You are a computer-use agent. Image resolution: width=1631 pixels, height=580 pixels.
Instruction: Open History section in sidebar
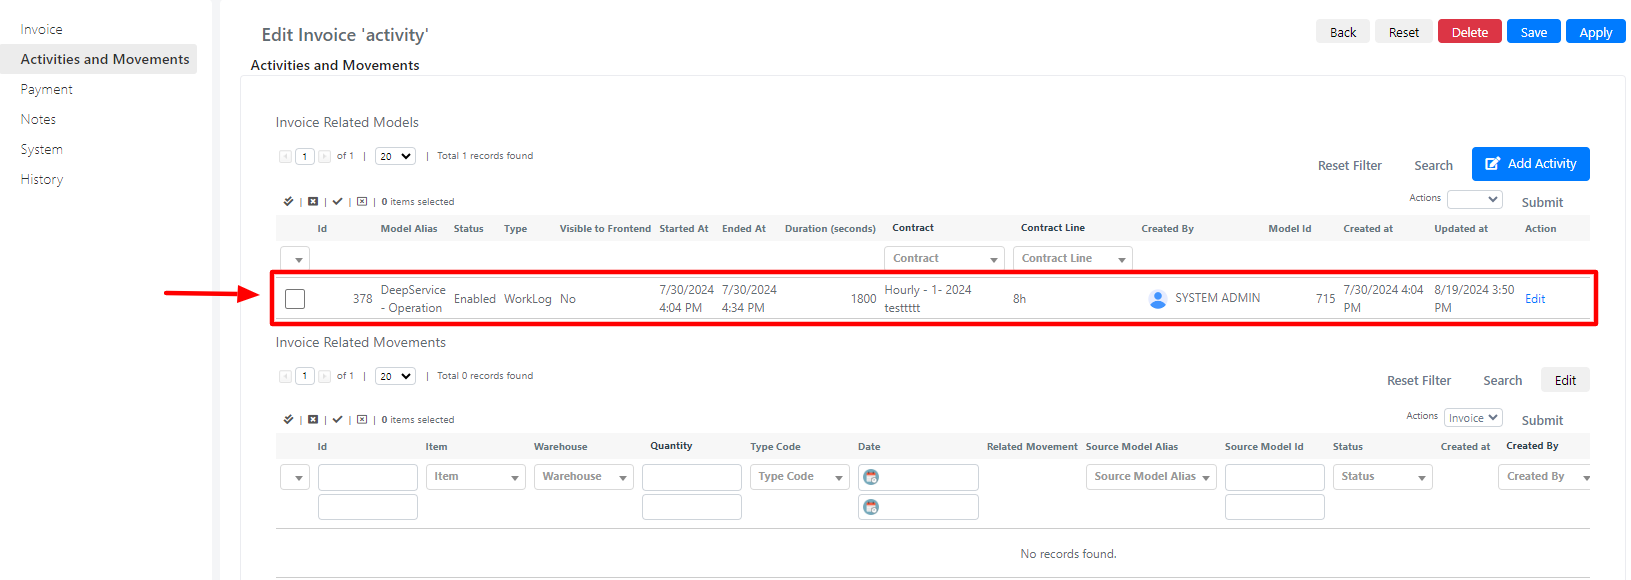(42, 179)
